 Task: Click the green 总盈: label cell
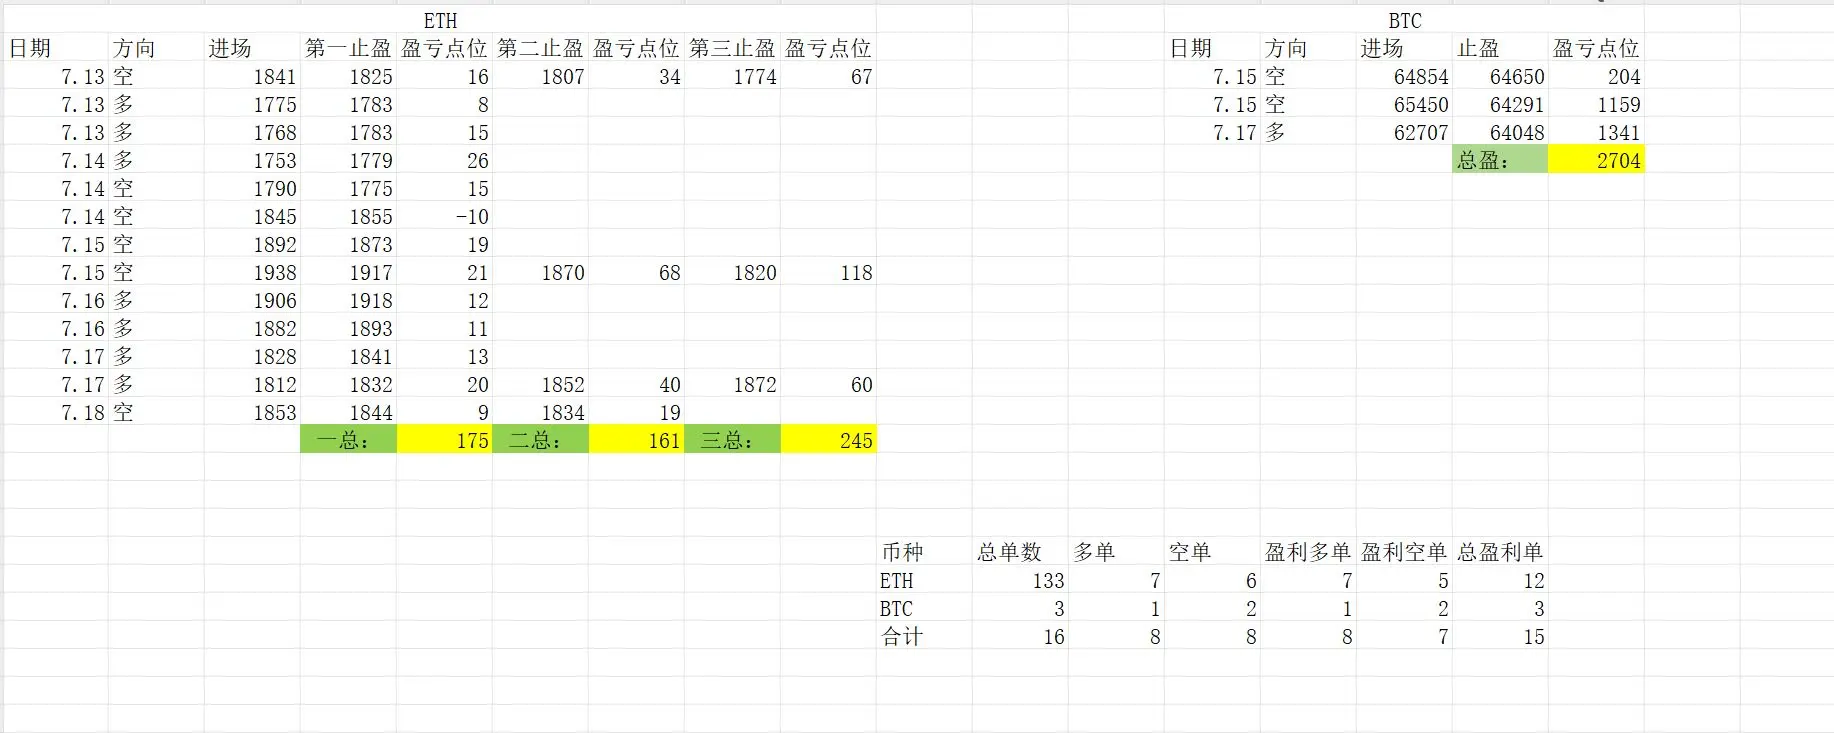[x=1500, y=160]
